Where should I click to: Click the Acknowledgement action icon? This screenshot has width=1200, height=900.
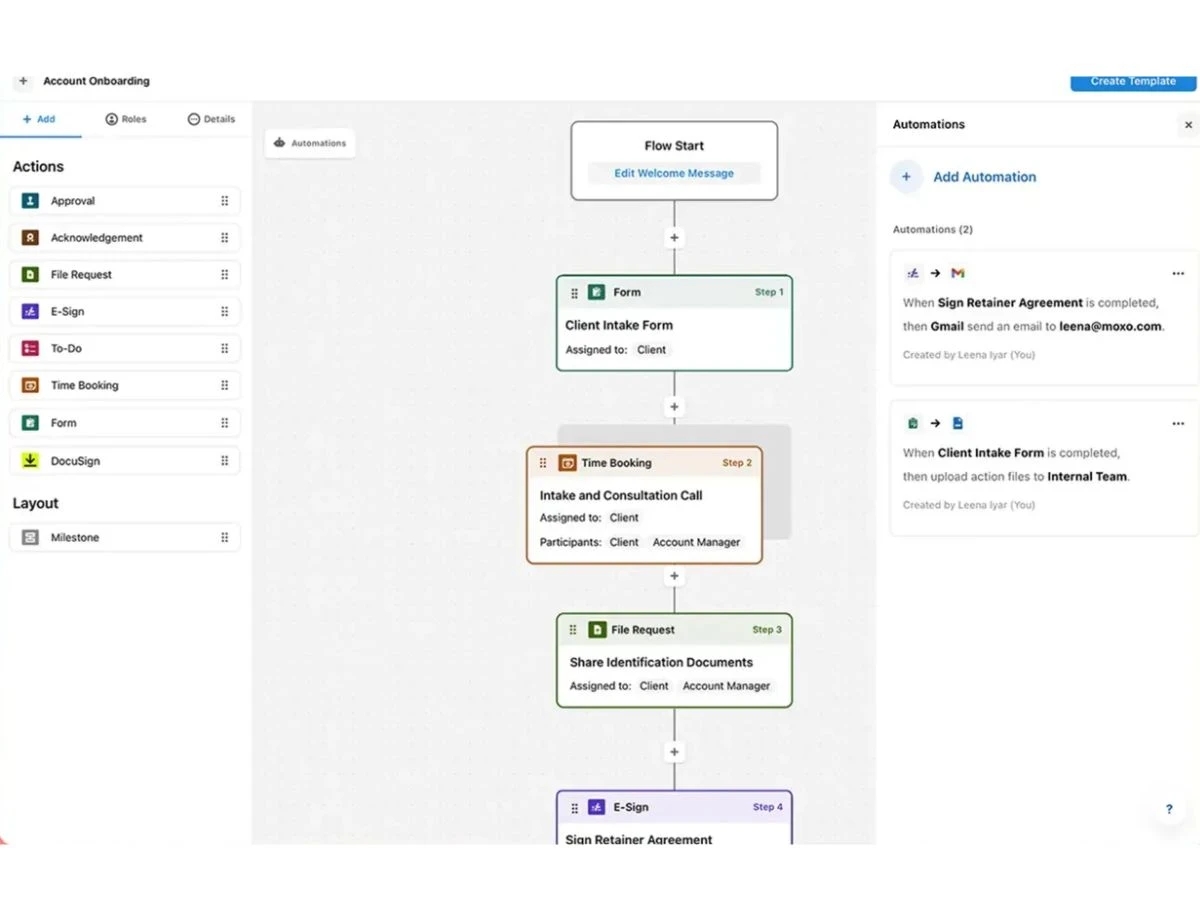coord(30,238)
